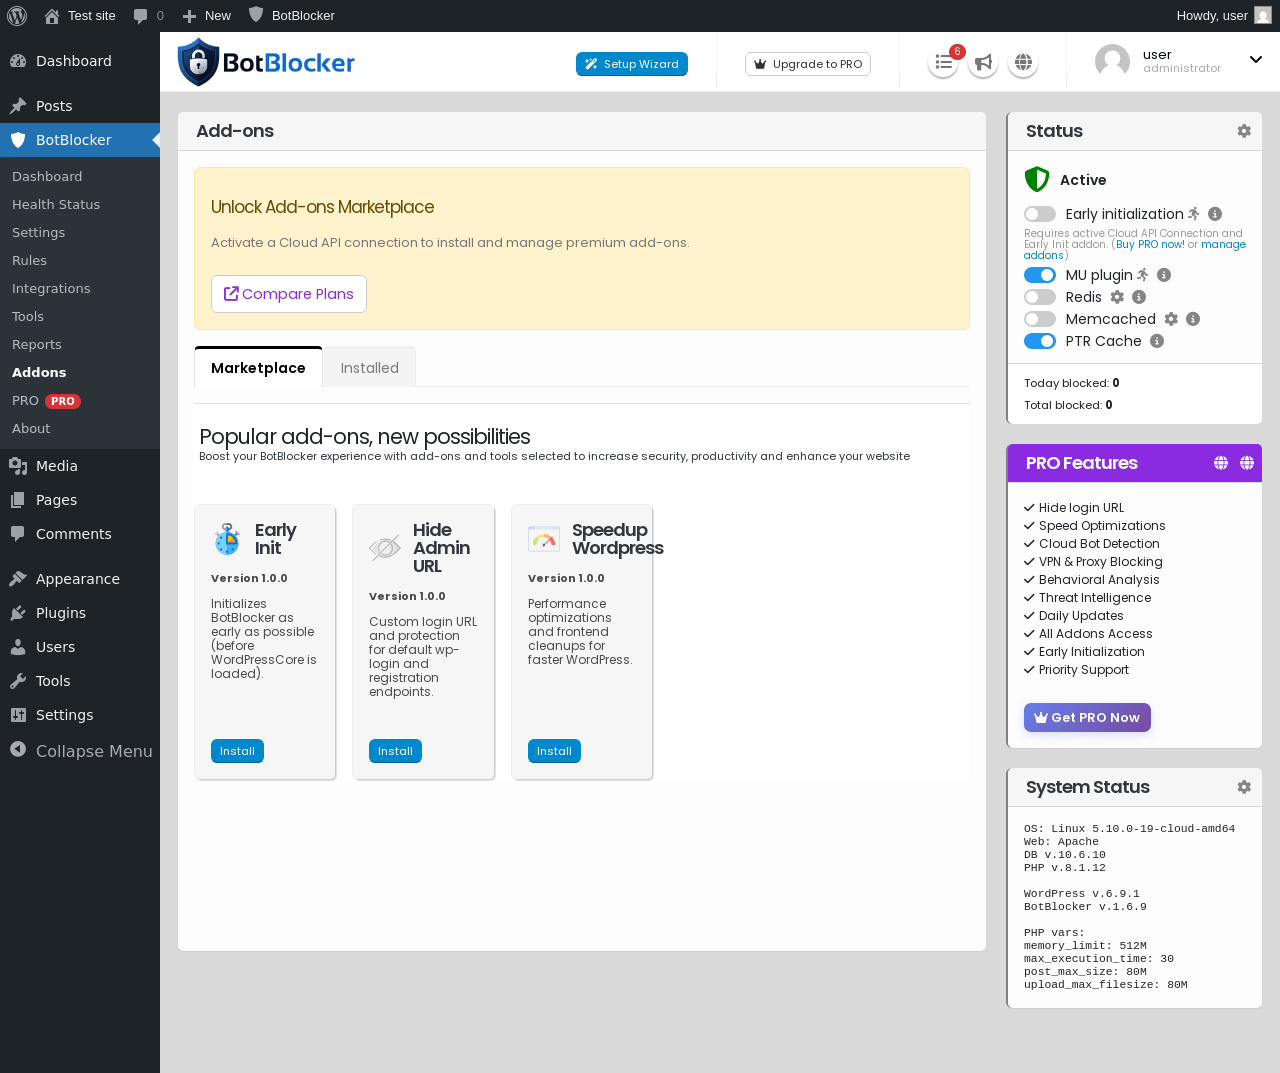Click the Total blocked: 0 text
The width and height of the screenshot is (1280, 1073).
(x=1068, y=405)
